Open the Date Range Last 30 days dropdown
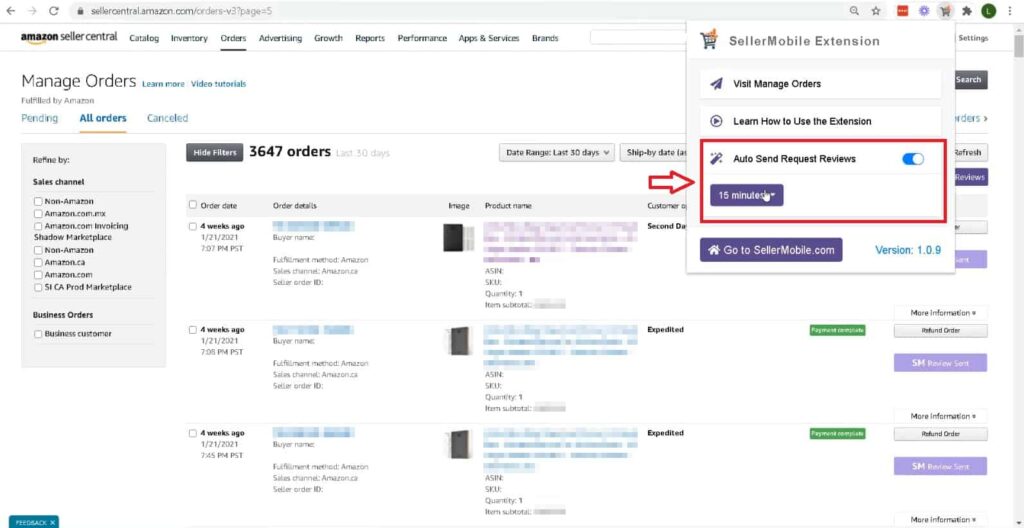The image size is (1024, 528). tap(558, 152)
